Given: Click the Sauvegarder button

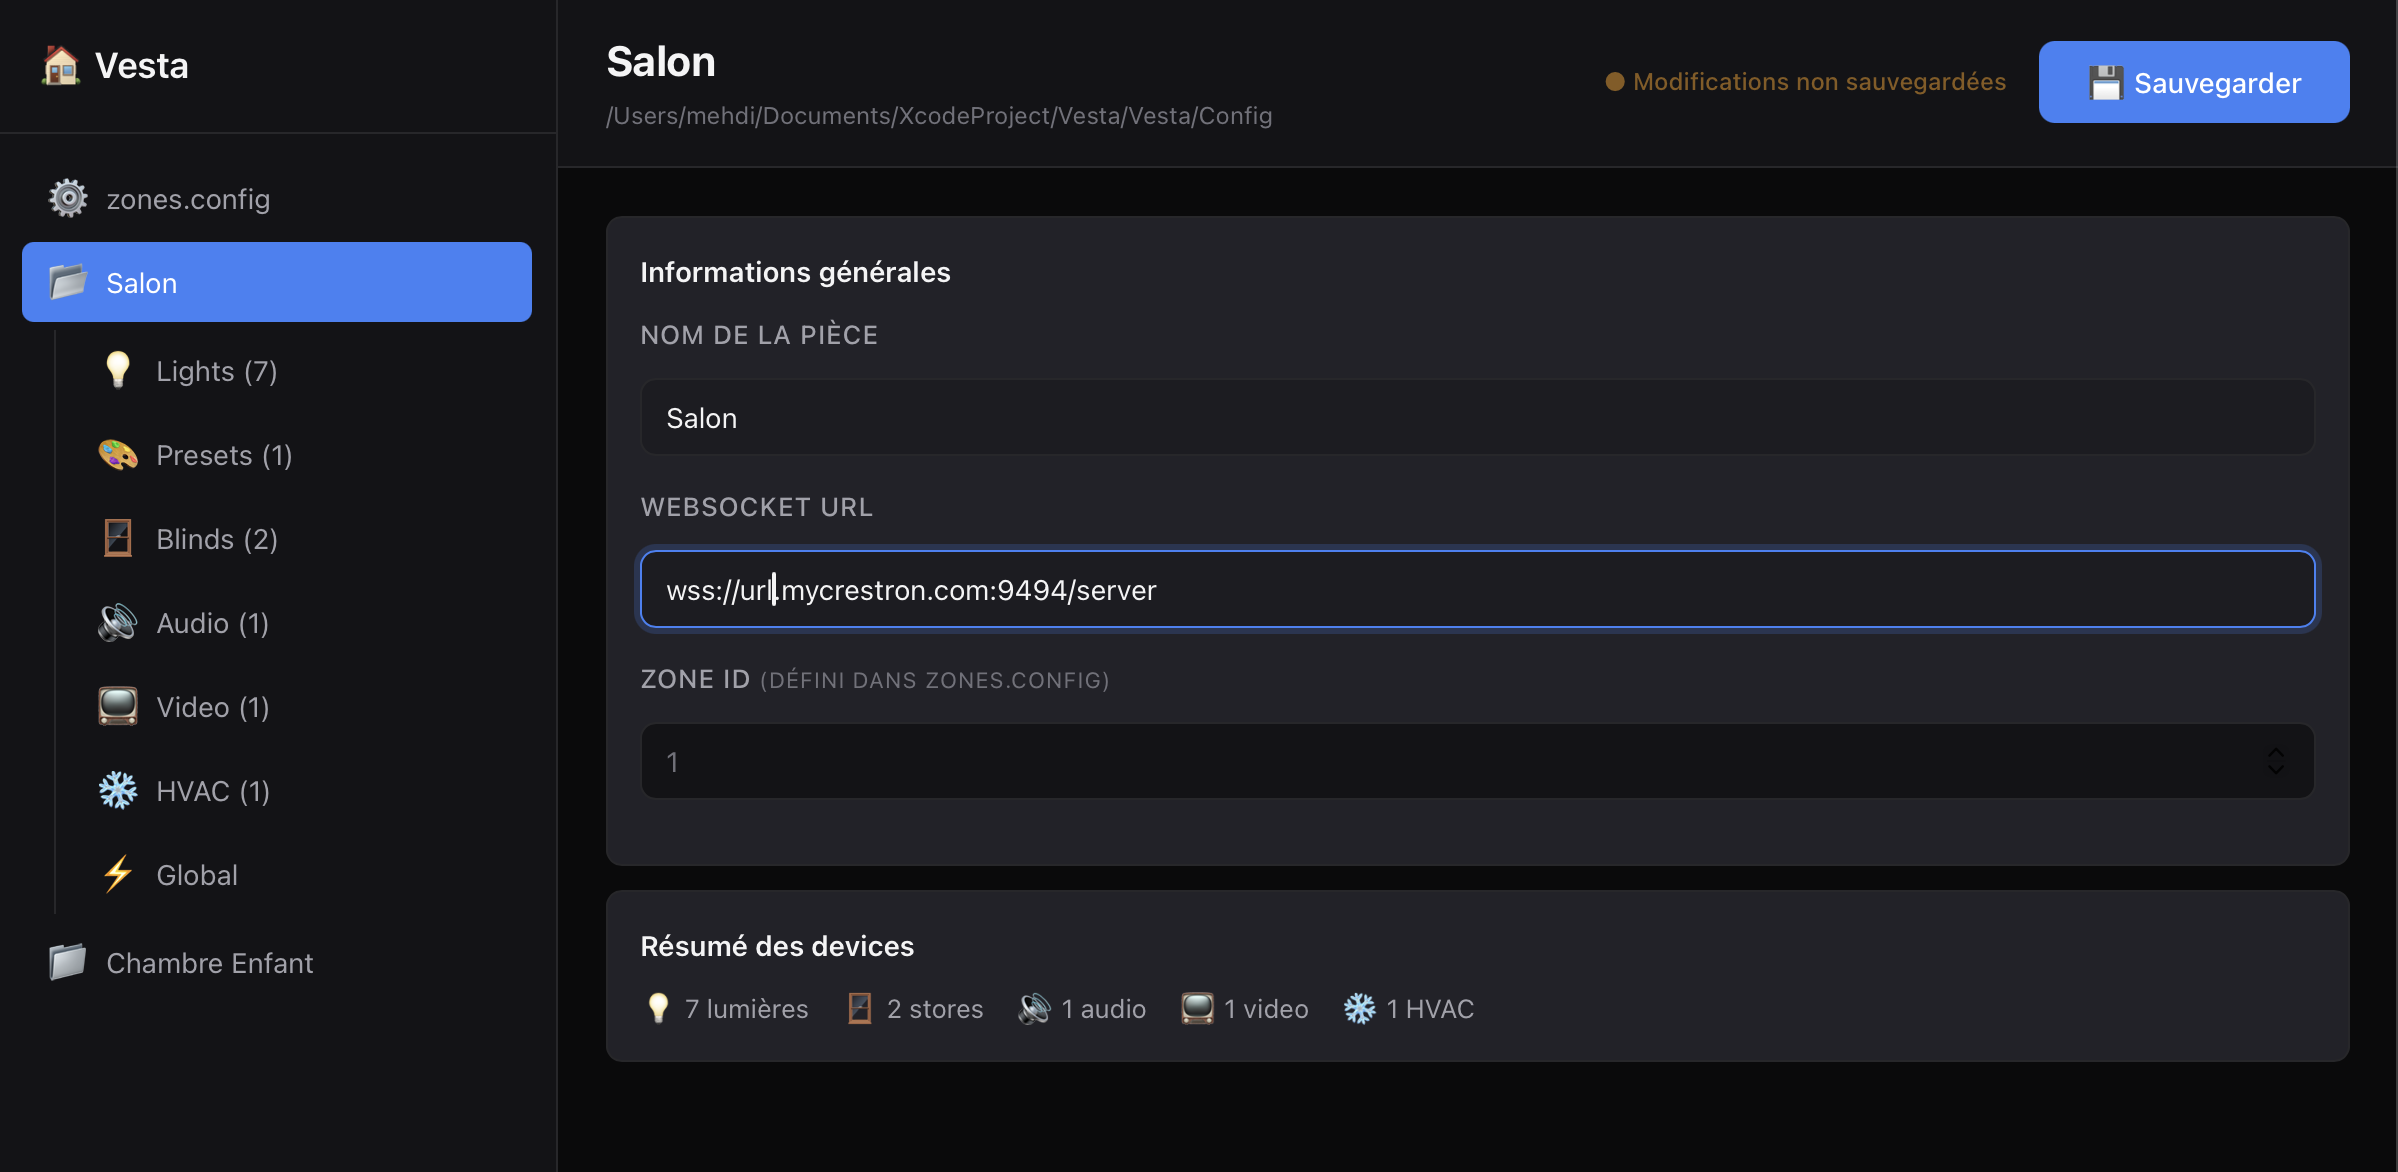Looking at the screenshot, I should tap(2194, 83).
